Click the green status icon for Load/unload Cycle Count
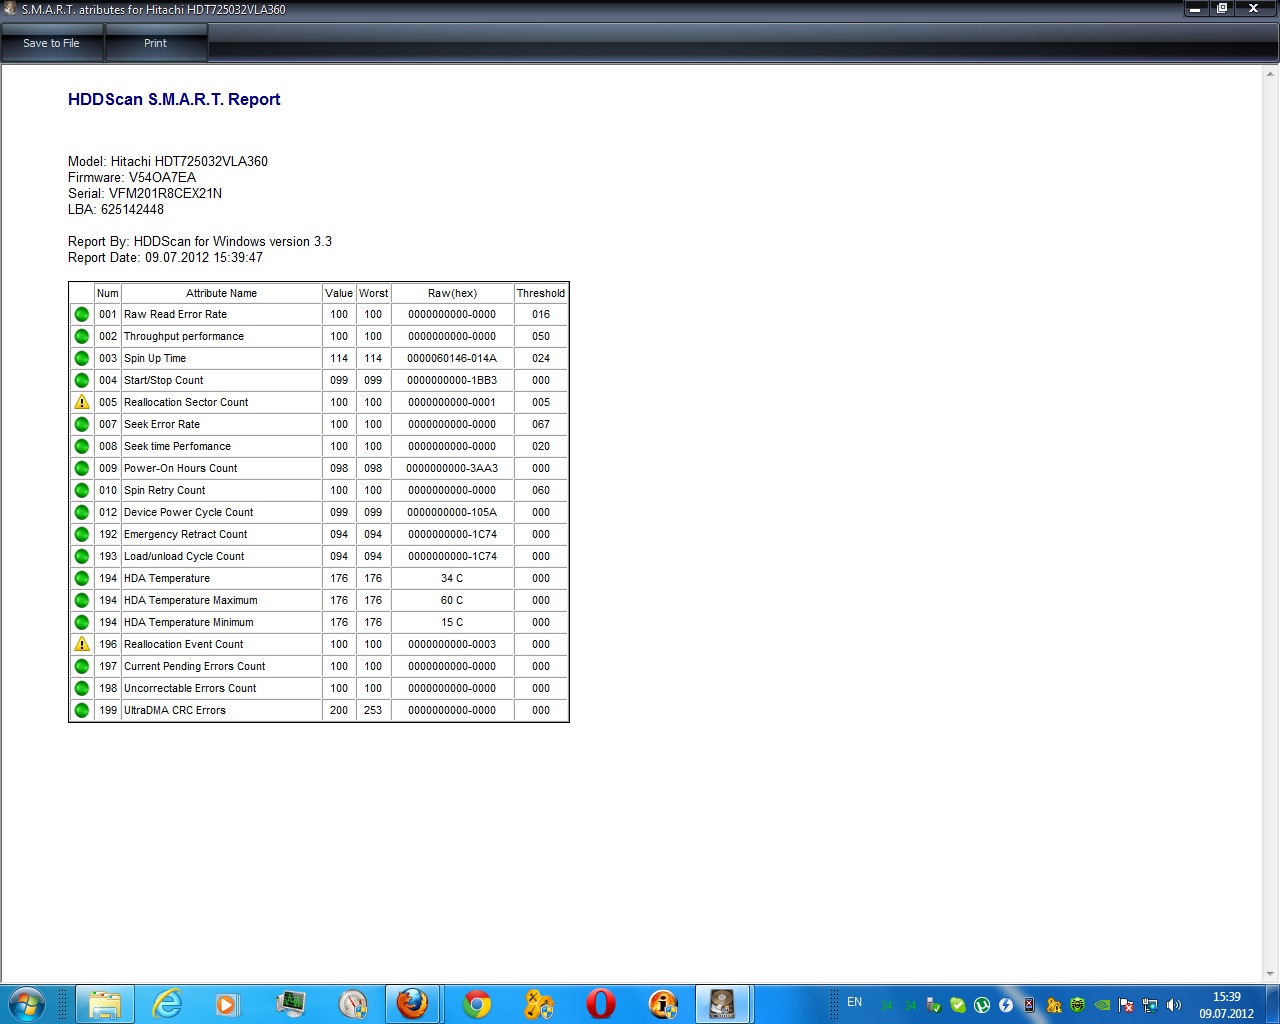This screenshot has height=1024, width=1280. point(82,556)
